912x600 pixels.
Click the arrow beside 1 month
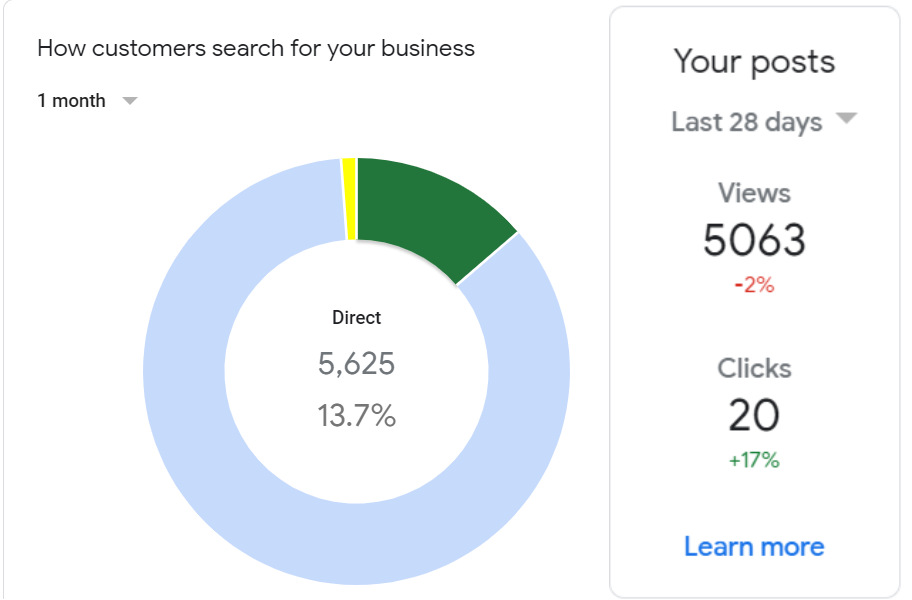[x=129, y=101]
